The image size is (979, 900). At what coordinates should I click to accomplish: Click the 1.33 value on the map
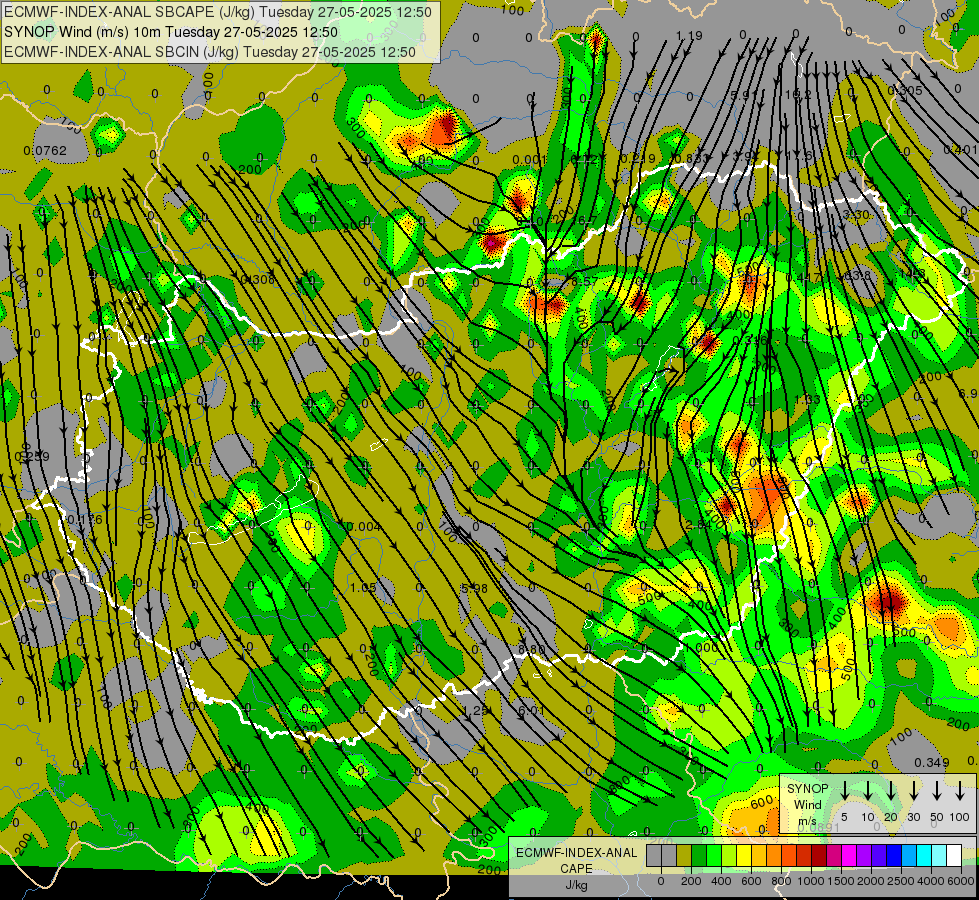[807, 399]
